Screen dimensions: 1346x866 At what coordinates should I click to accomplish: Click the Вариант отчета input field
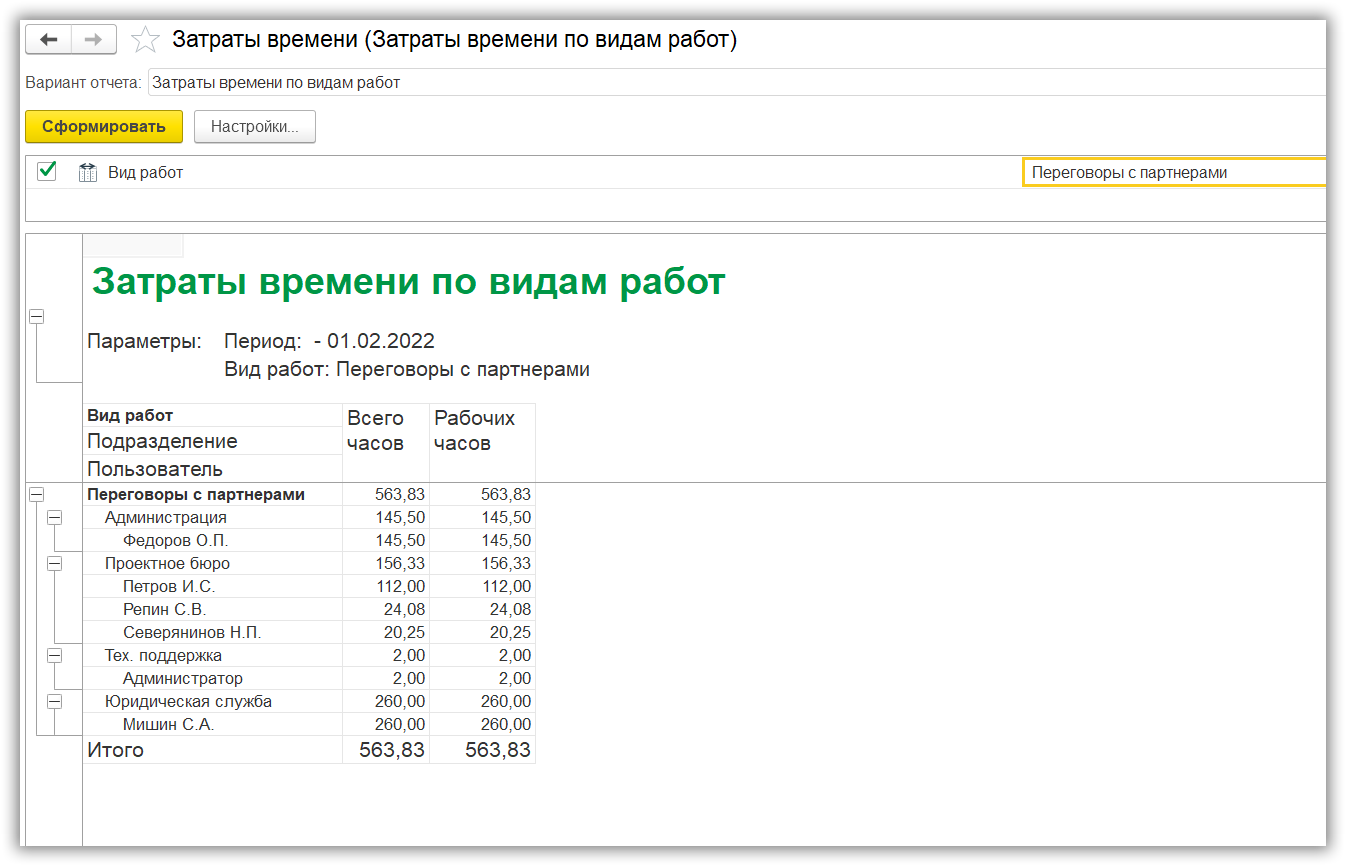coord(736,83)
